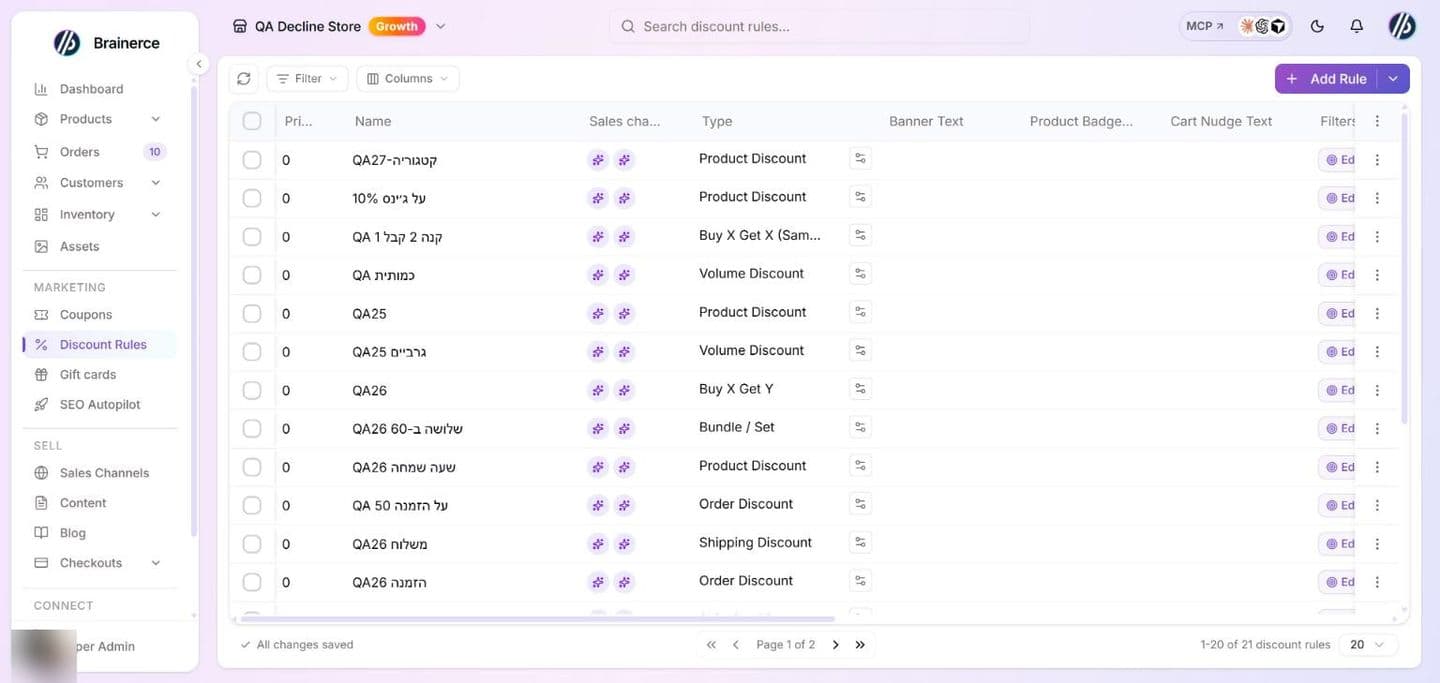Open settings icon for Shipping Discount row

tap(860, 543)
